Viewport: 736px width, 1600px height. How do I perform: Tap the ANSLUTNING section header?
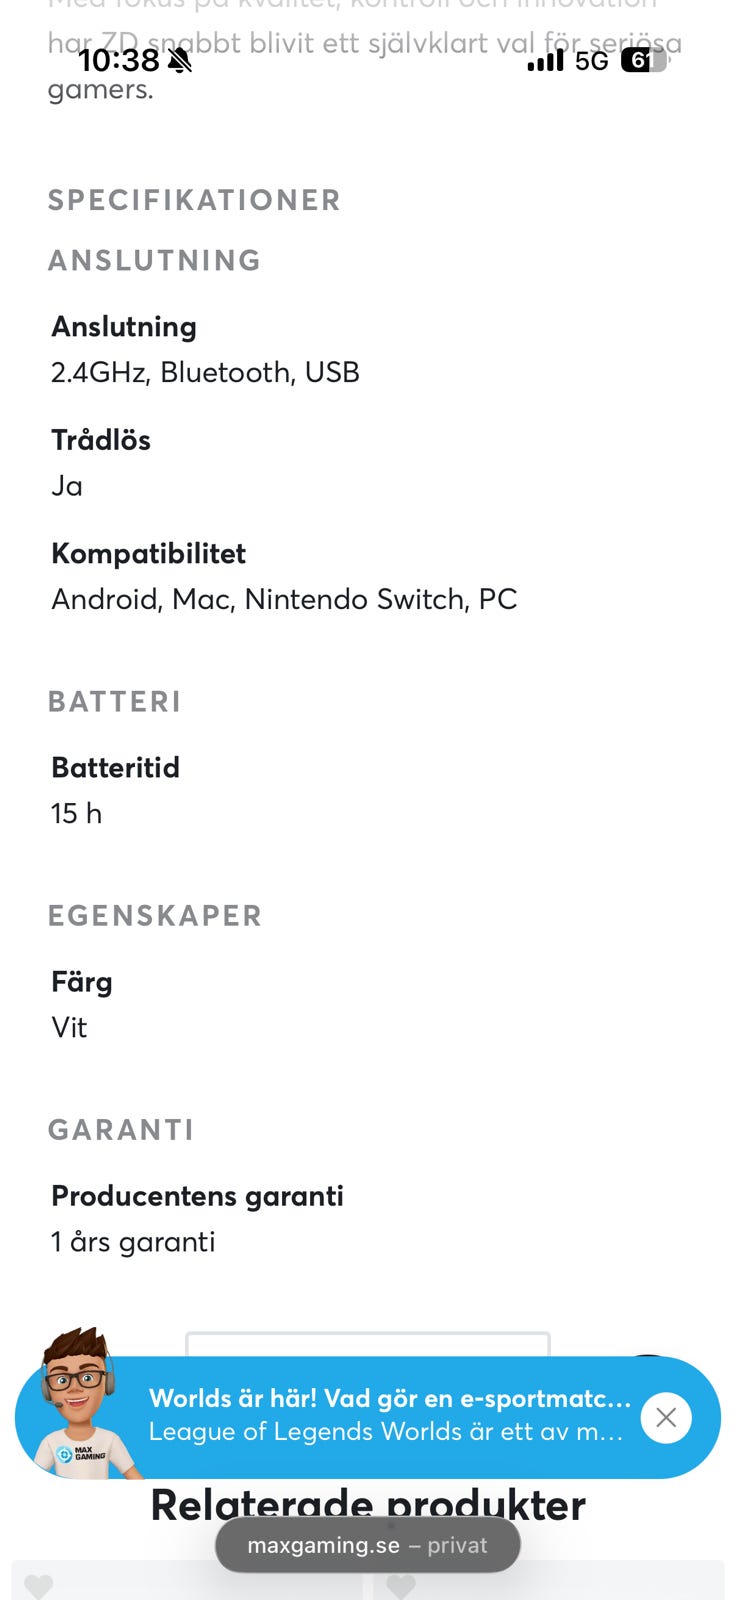point(154,260)
